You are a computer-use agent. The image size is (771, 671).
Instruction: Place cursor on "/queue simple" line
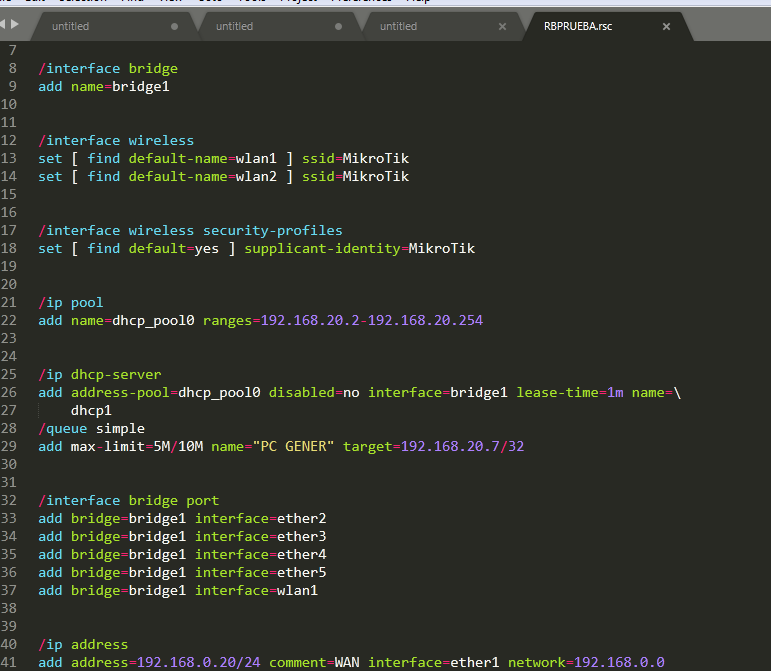(90, 428)
